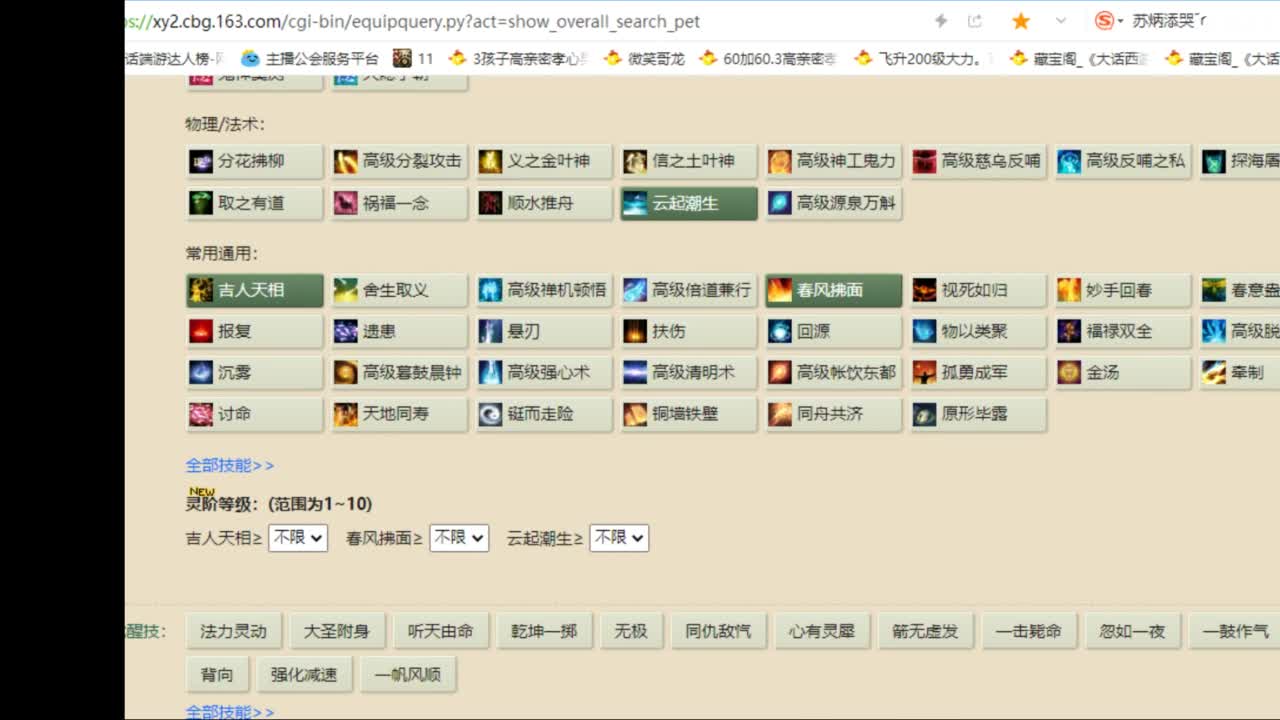Select the 原形毕露 skill icon

tap(924, 414)
